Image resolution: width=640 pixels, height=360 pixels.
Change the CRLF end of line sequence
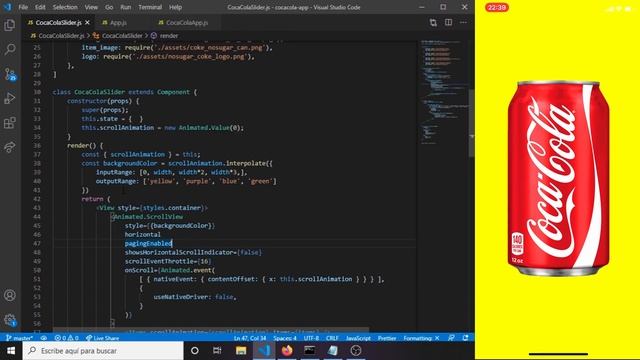point(332,338)
